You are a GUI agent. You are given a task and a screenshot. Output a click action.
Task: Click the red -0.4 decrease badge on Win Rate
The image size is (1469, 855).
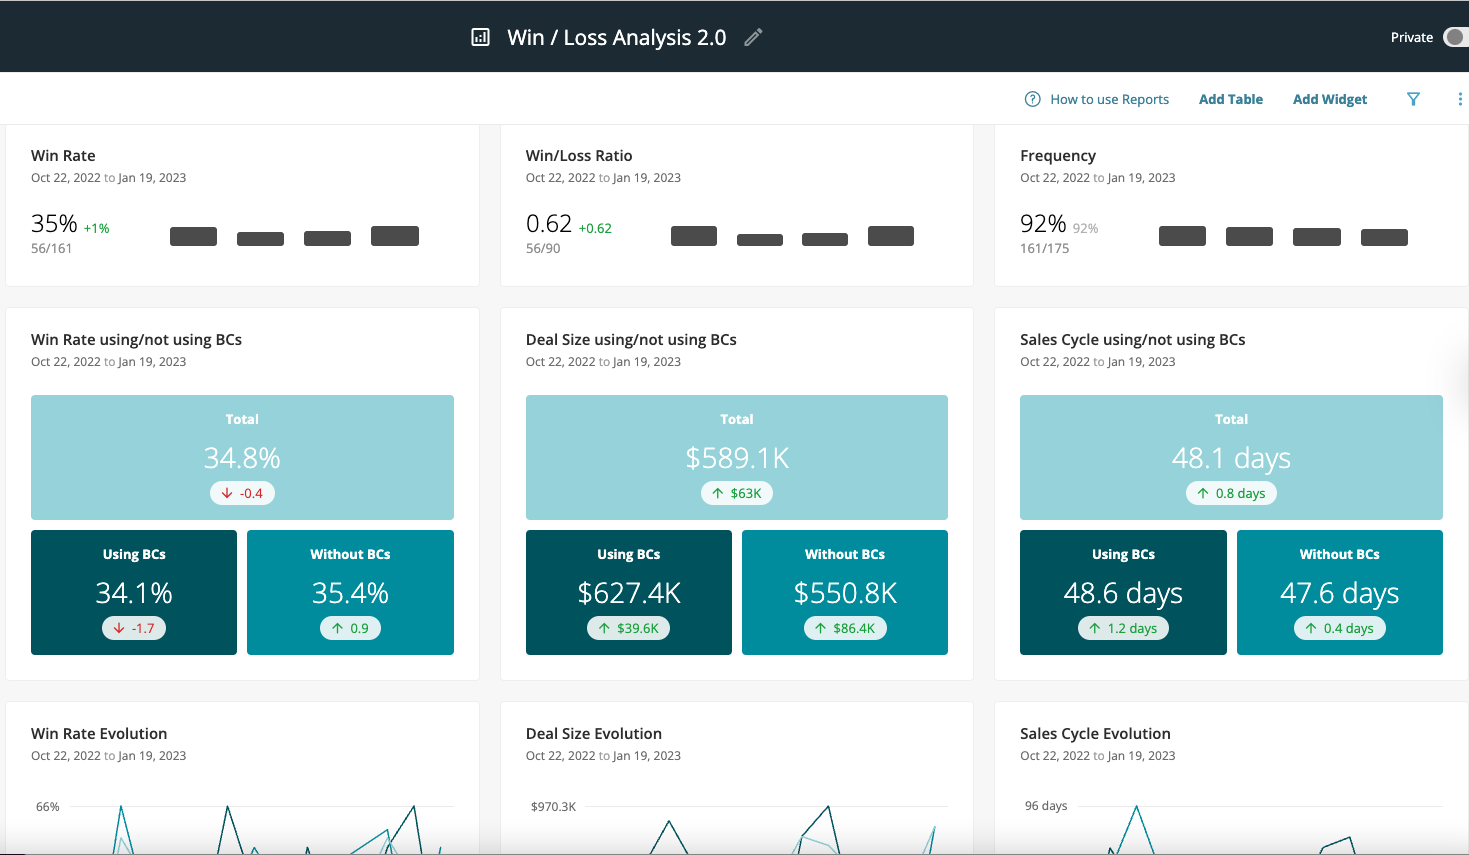pos(242,493)
